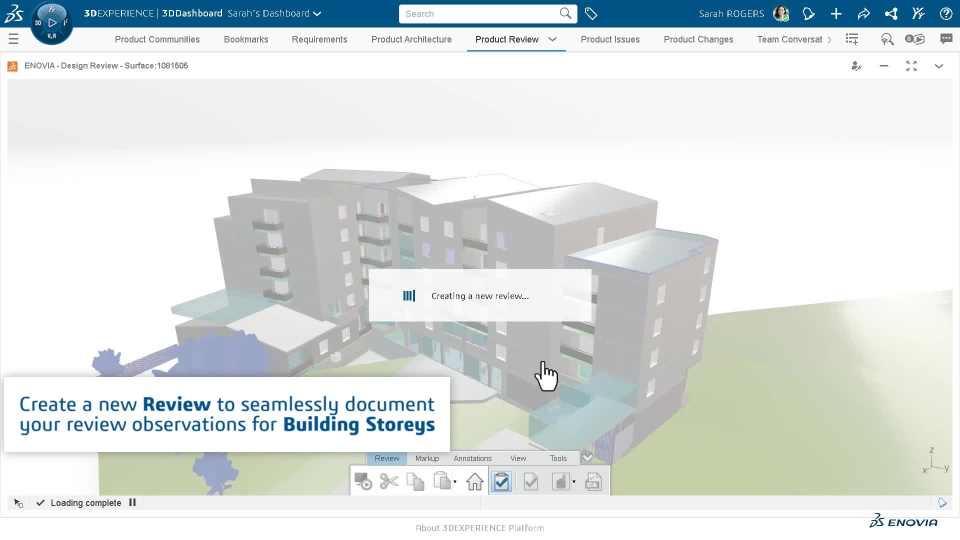Viewport: 960px width, 540px height.
Task: Click the user edit icon in widget header
Action: click(857, 66)
